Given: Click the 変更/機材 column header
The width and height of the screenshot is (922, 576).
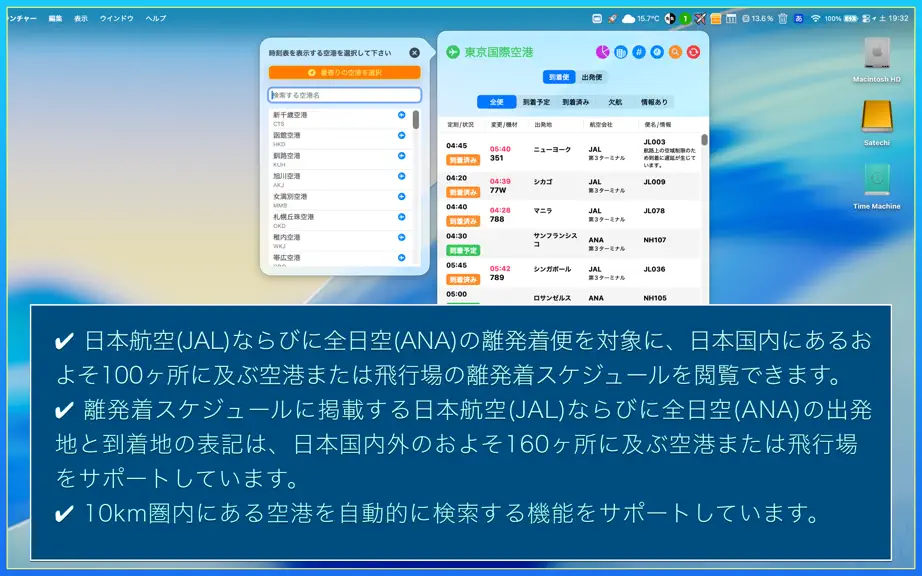Looking at the screenshot, I should pos(504,125).
